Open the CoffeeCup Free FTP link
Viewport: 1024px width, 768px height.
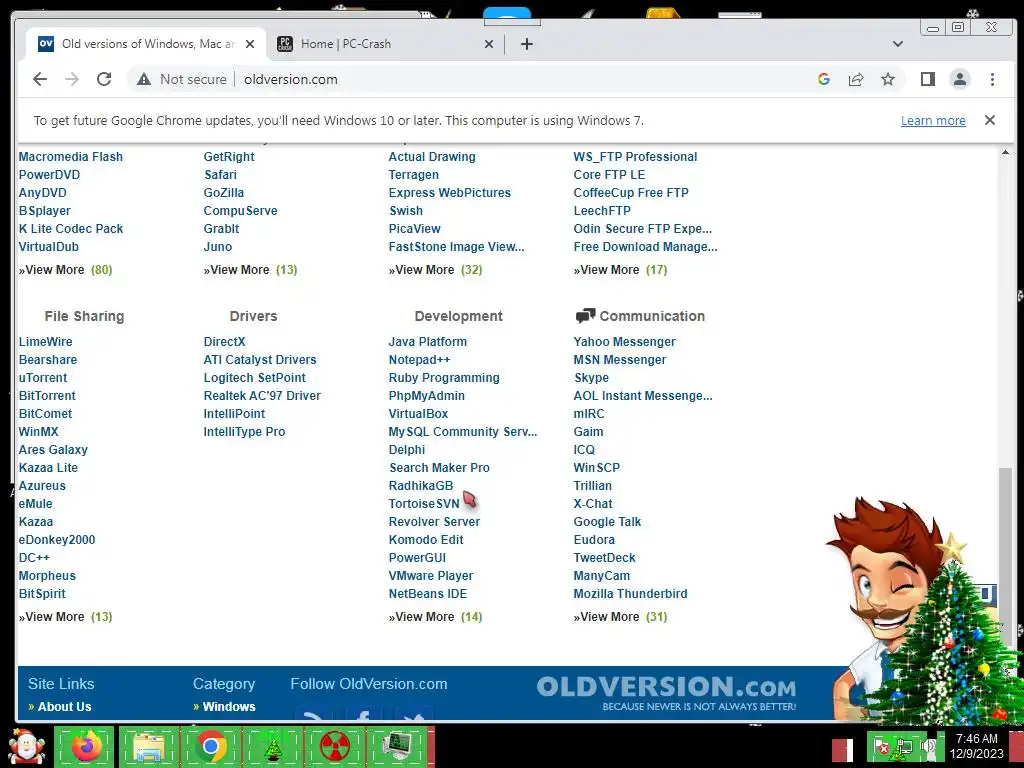coord(631,193)
